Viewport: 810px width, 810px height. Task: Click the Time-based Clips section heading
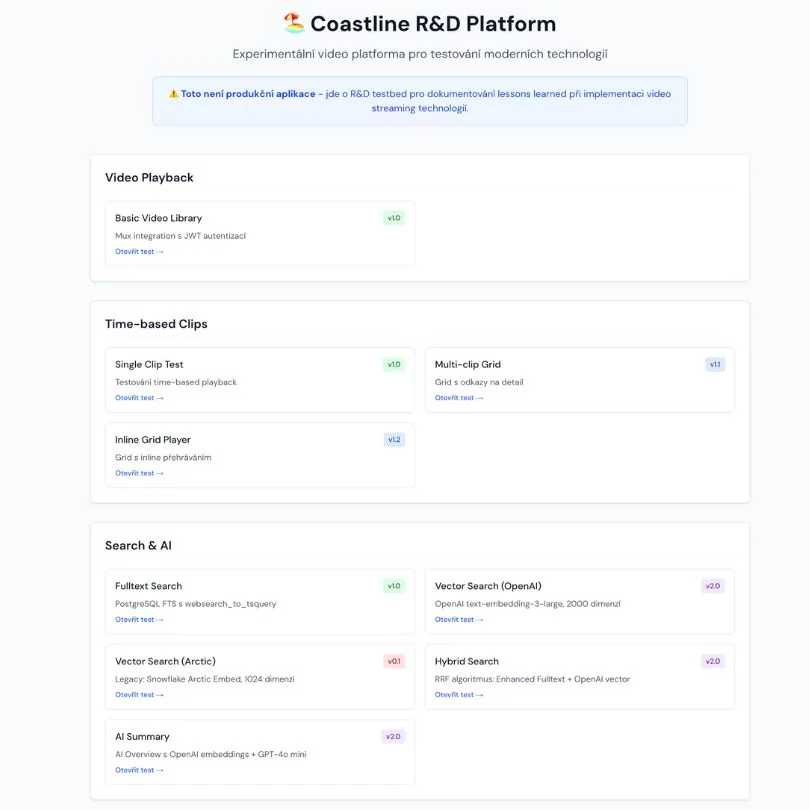pyautogui.click(x=156, y=323)
